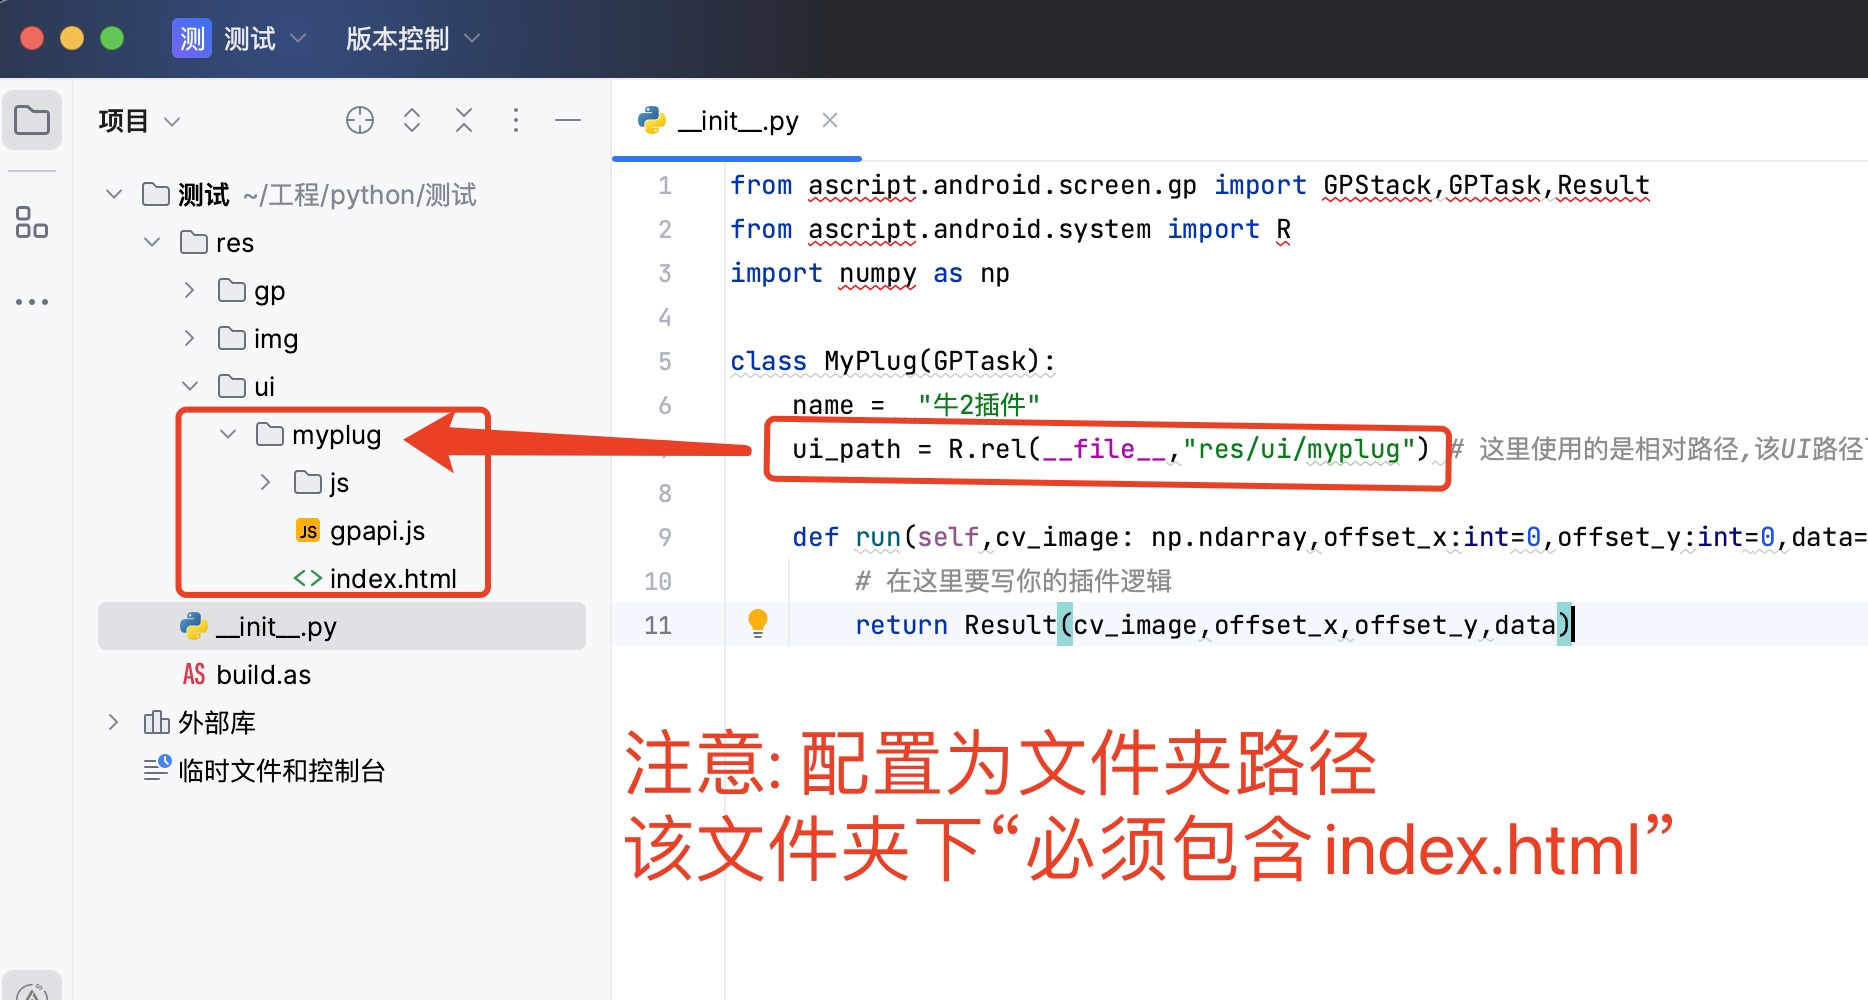The image size is (1868, 1000).
Task: Click line number 5 in the gutter
Action: (x=665, y=361)
